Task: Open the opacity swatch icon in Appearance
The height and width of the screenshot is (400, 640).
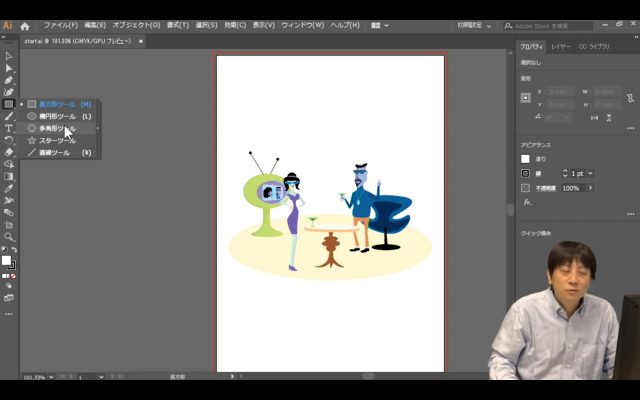Action: pos(525,188)
